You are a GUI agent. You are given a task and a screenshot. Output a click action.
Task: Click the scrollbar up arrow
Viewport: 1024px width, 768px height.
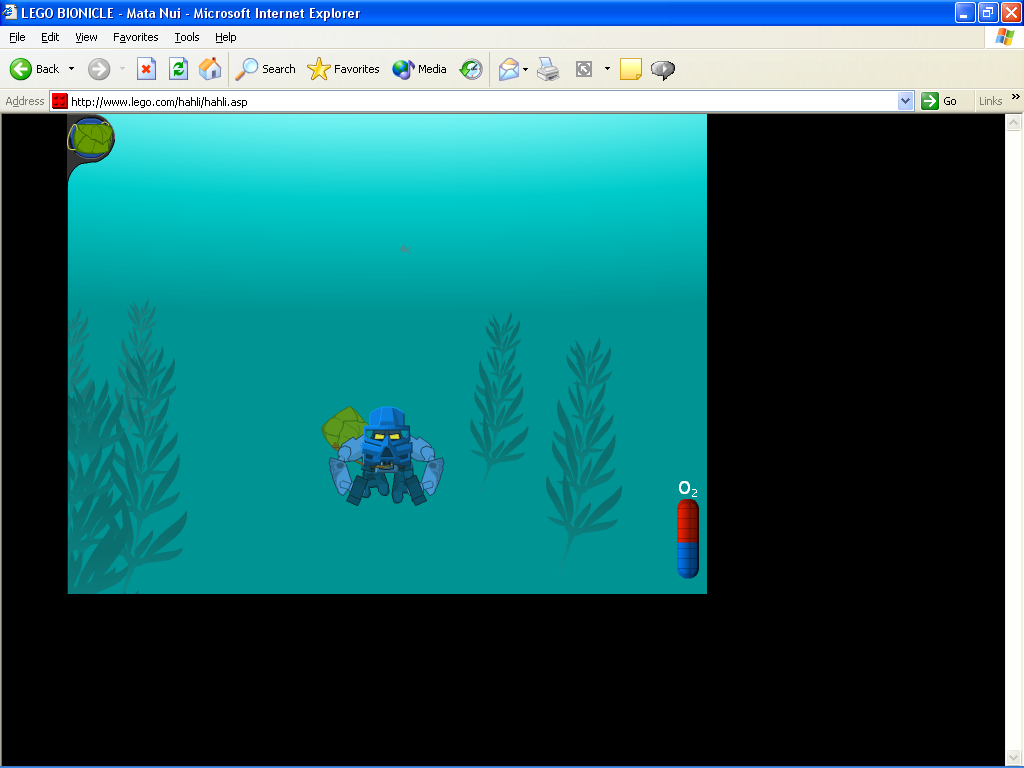coord(1014,122)
